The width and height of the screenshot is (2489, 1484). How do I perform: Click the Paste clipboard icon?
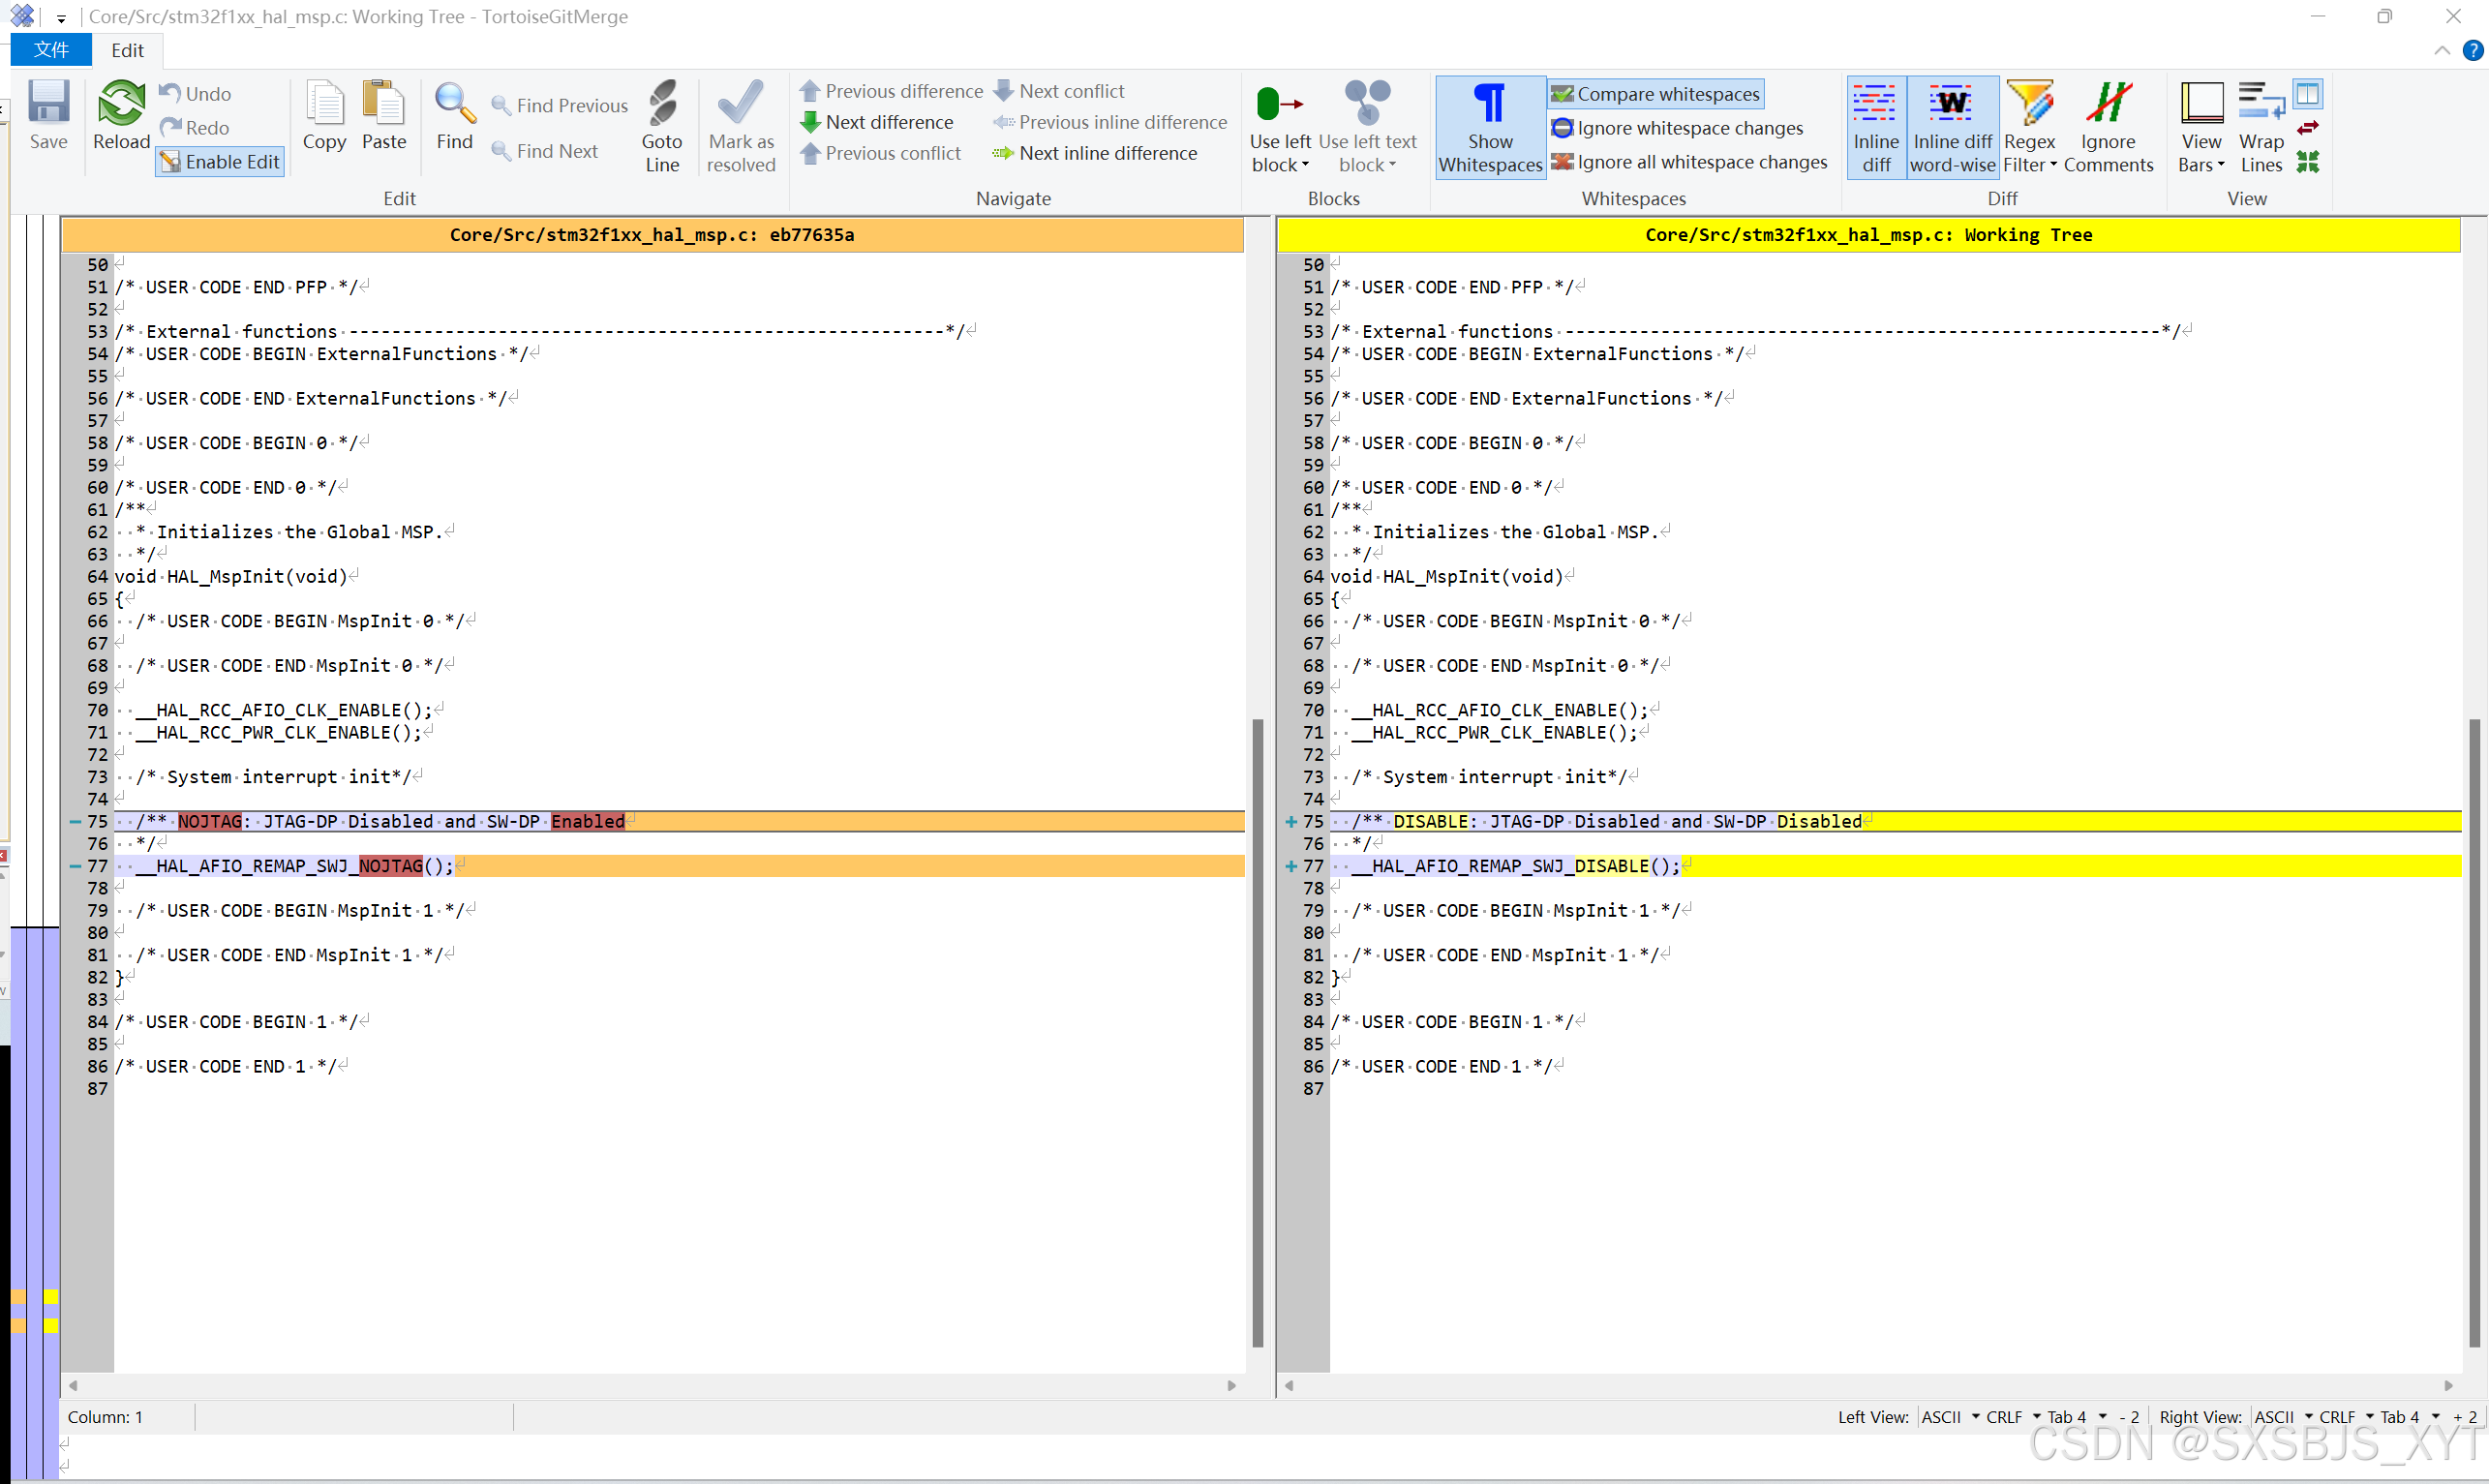(383, 103)
